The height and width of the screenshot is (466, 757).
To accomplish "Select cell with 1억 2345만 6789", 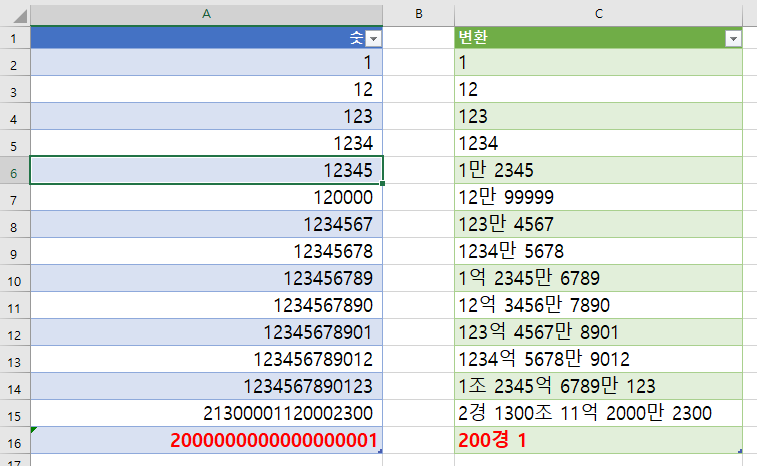I will [x=598, y=278].
